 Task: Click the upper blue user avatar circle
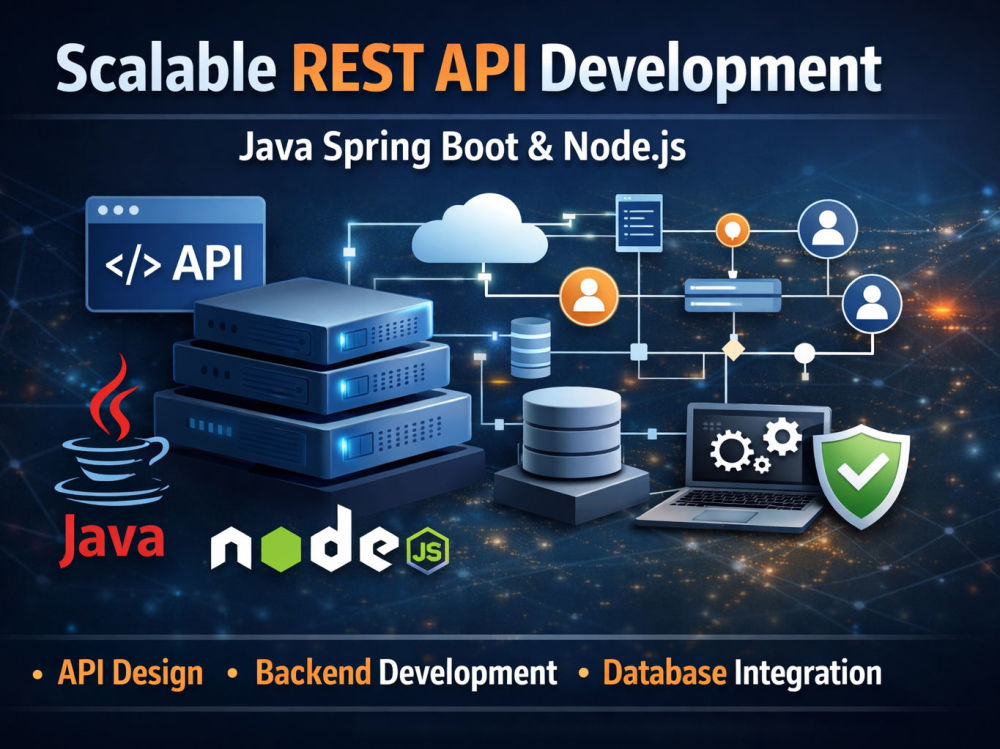click(x=828, y=229)
